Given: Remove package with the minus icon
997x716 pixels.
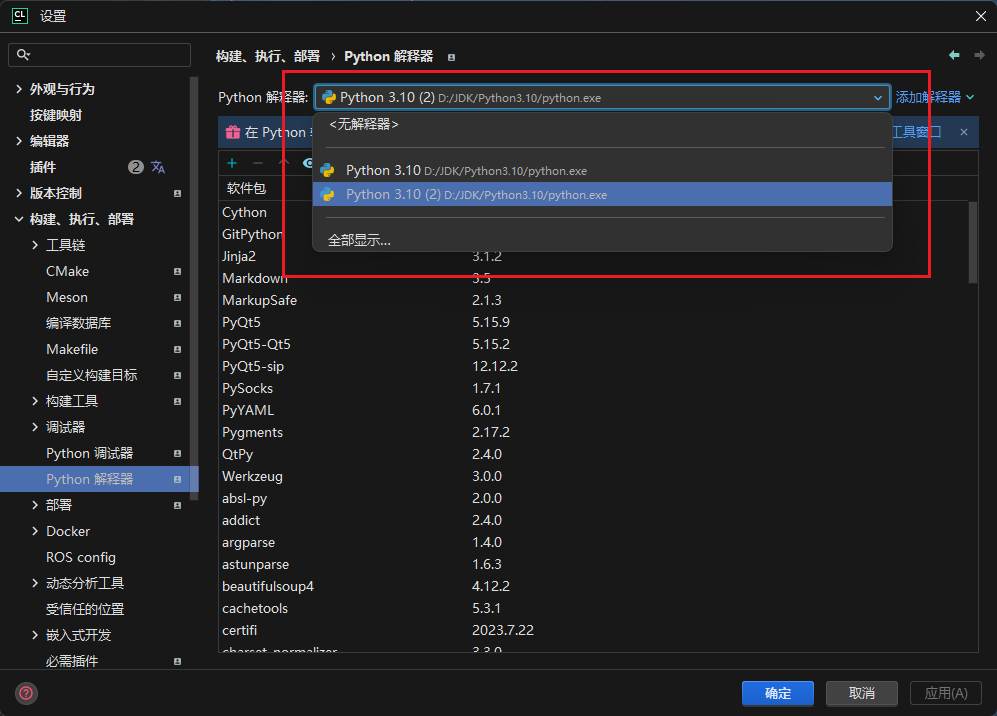Looking at the screenshot, I should pos(258,163).
